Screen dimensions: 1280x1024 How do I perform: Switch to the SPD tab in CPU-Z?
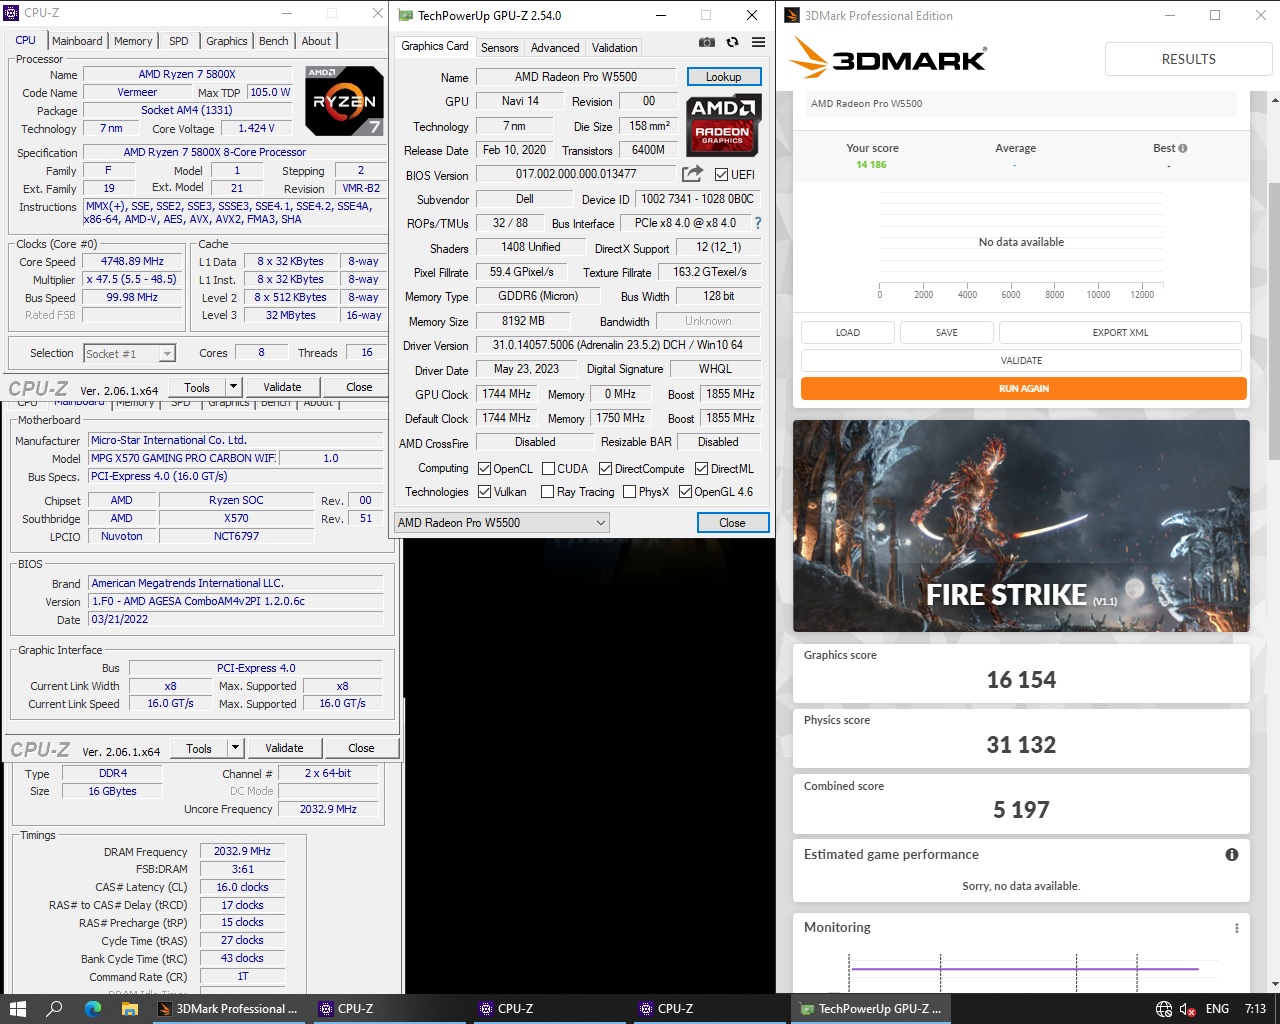pos(179,41)
